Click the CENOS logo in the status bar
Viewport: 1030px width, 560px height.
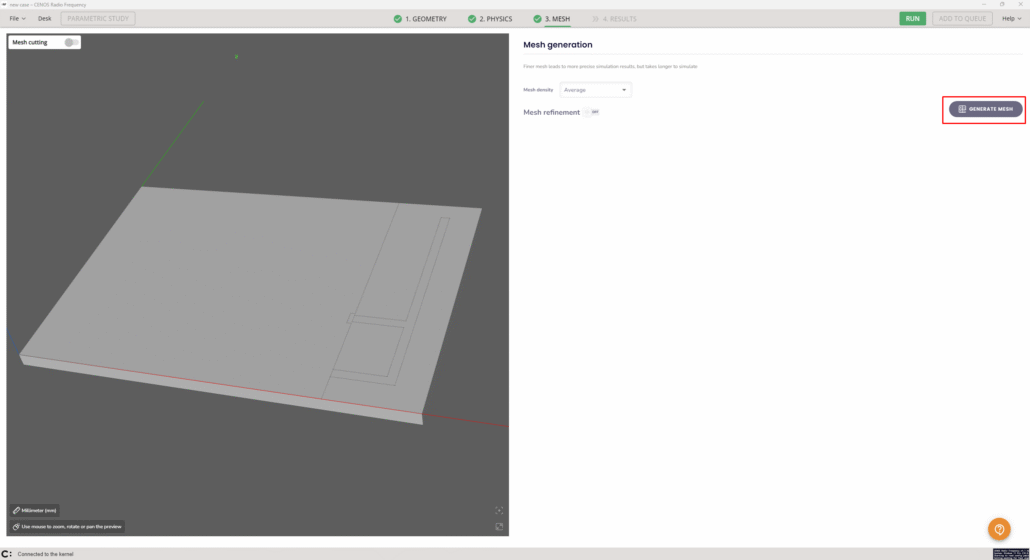pyautogui.click(x=7, y=554)
